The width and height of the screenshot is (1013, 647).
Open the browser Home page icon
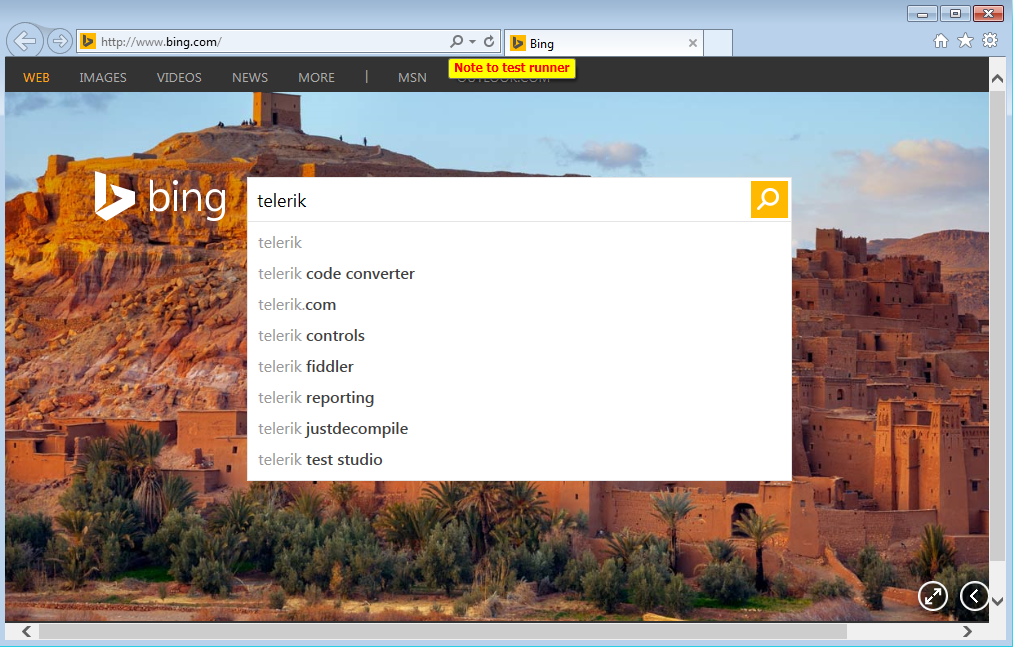click(941, 41)
